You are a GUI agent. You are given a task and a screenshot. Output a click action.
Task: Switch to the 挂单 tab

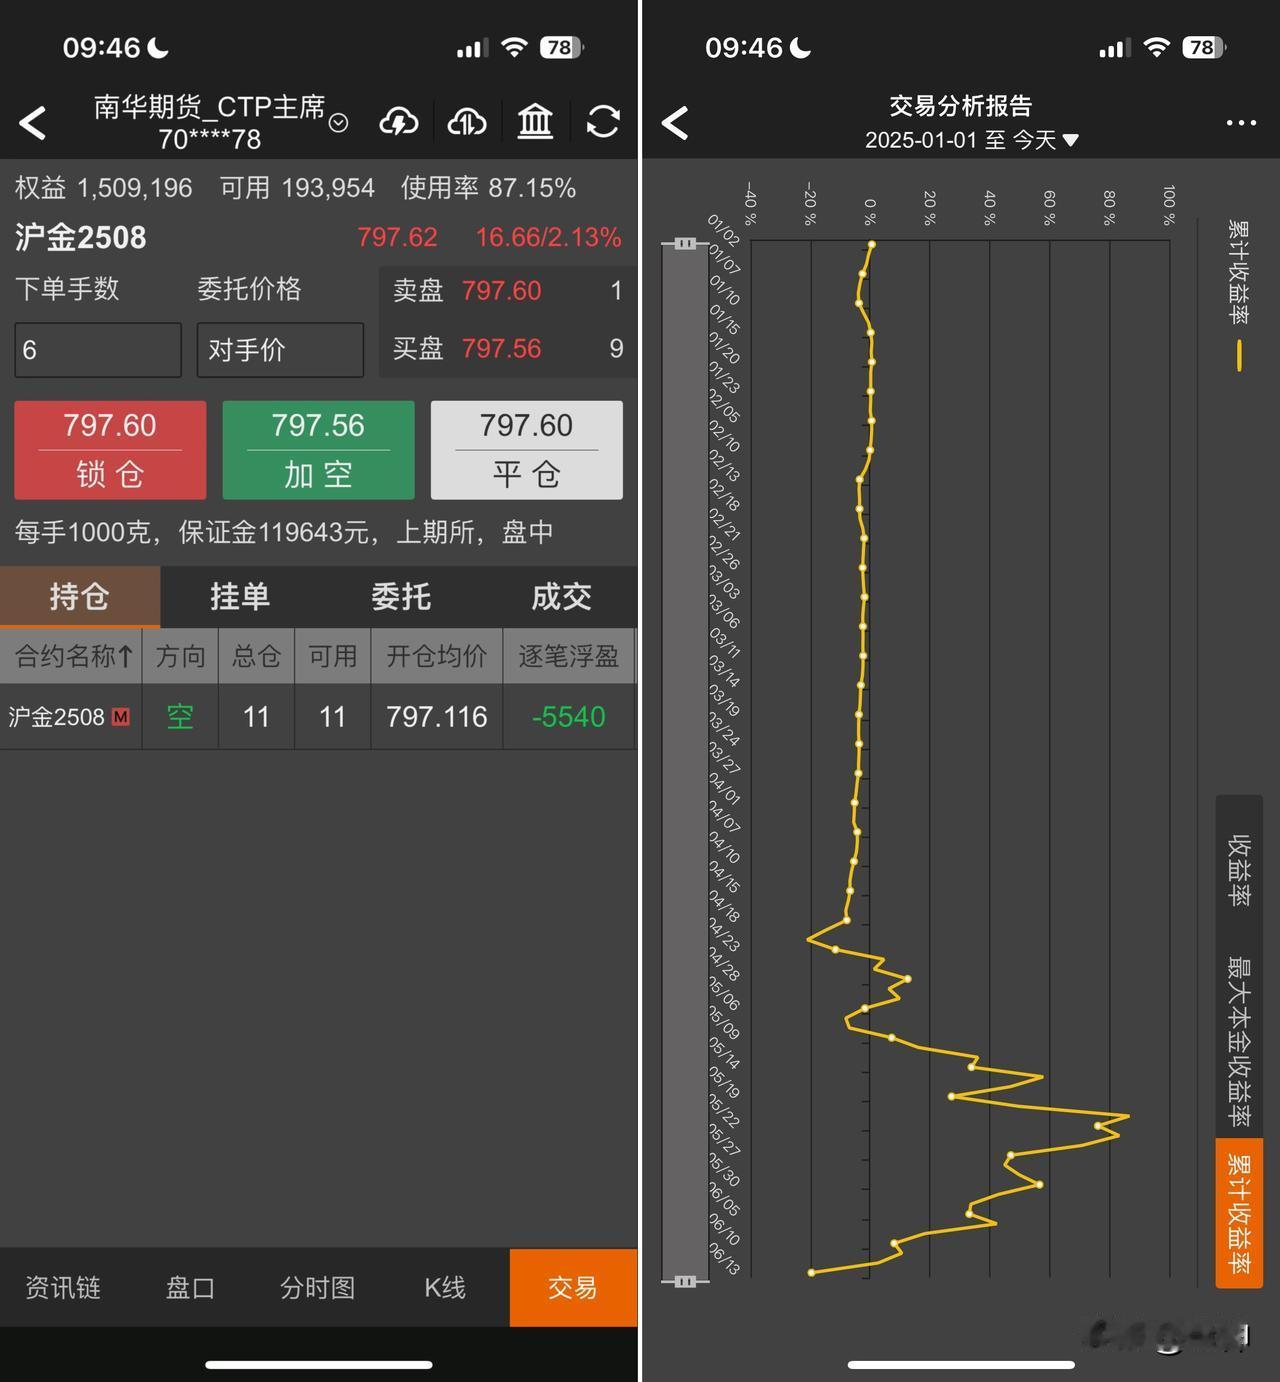tap(240, 596)
